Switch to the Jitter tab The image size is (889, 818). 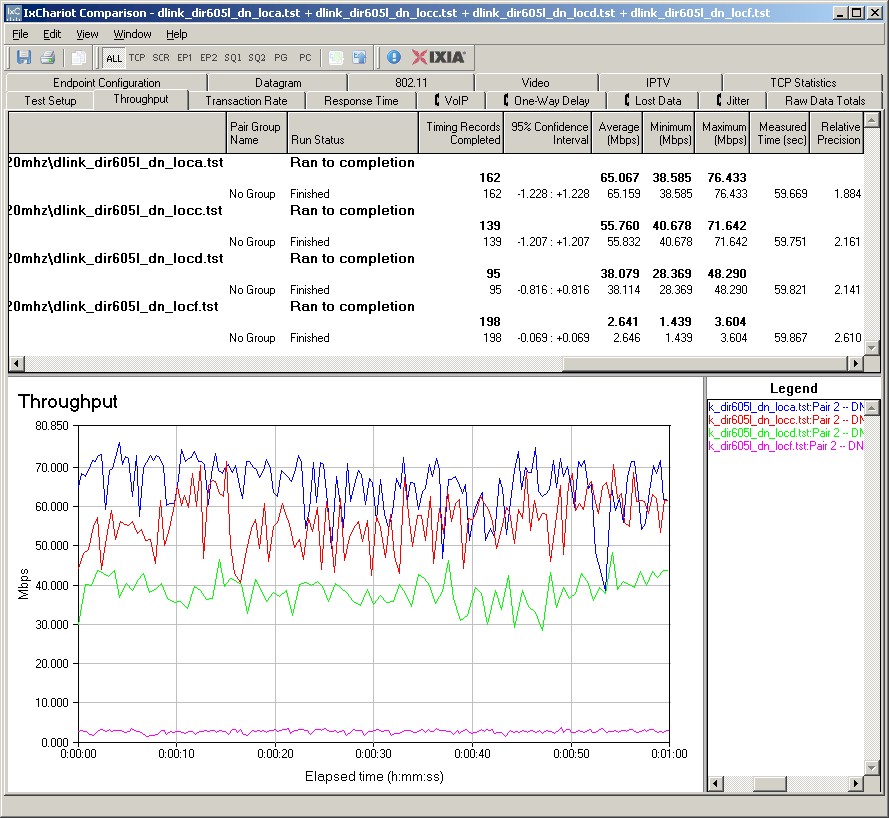733,101
